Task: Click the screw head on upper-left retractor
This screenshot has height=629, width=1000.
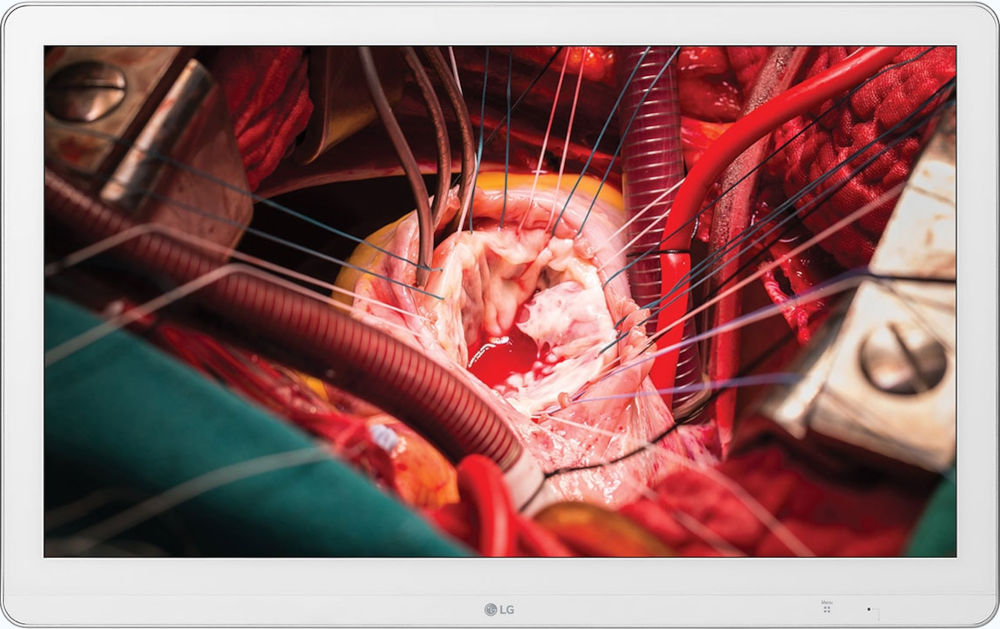Action: (86, 92)
